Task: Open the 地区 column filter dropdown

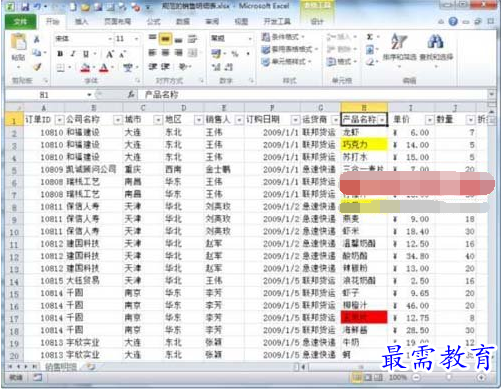Action: (x=199, y=120)
